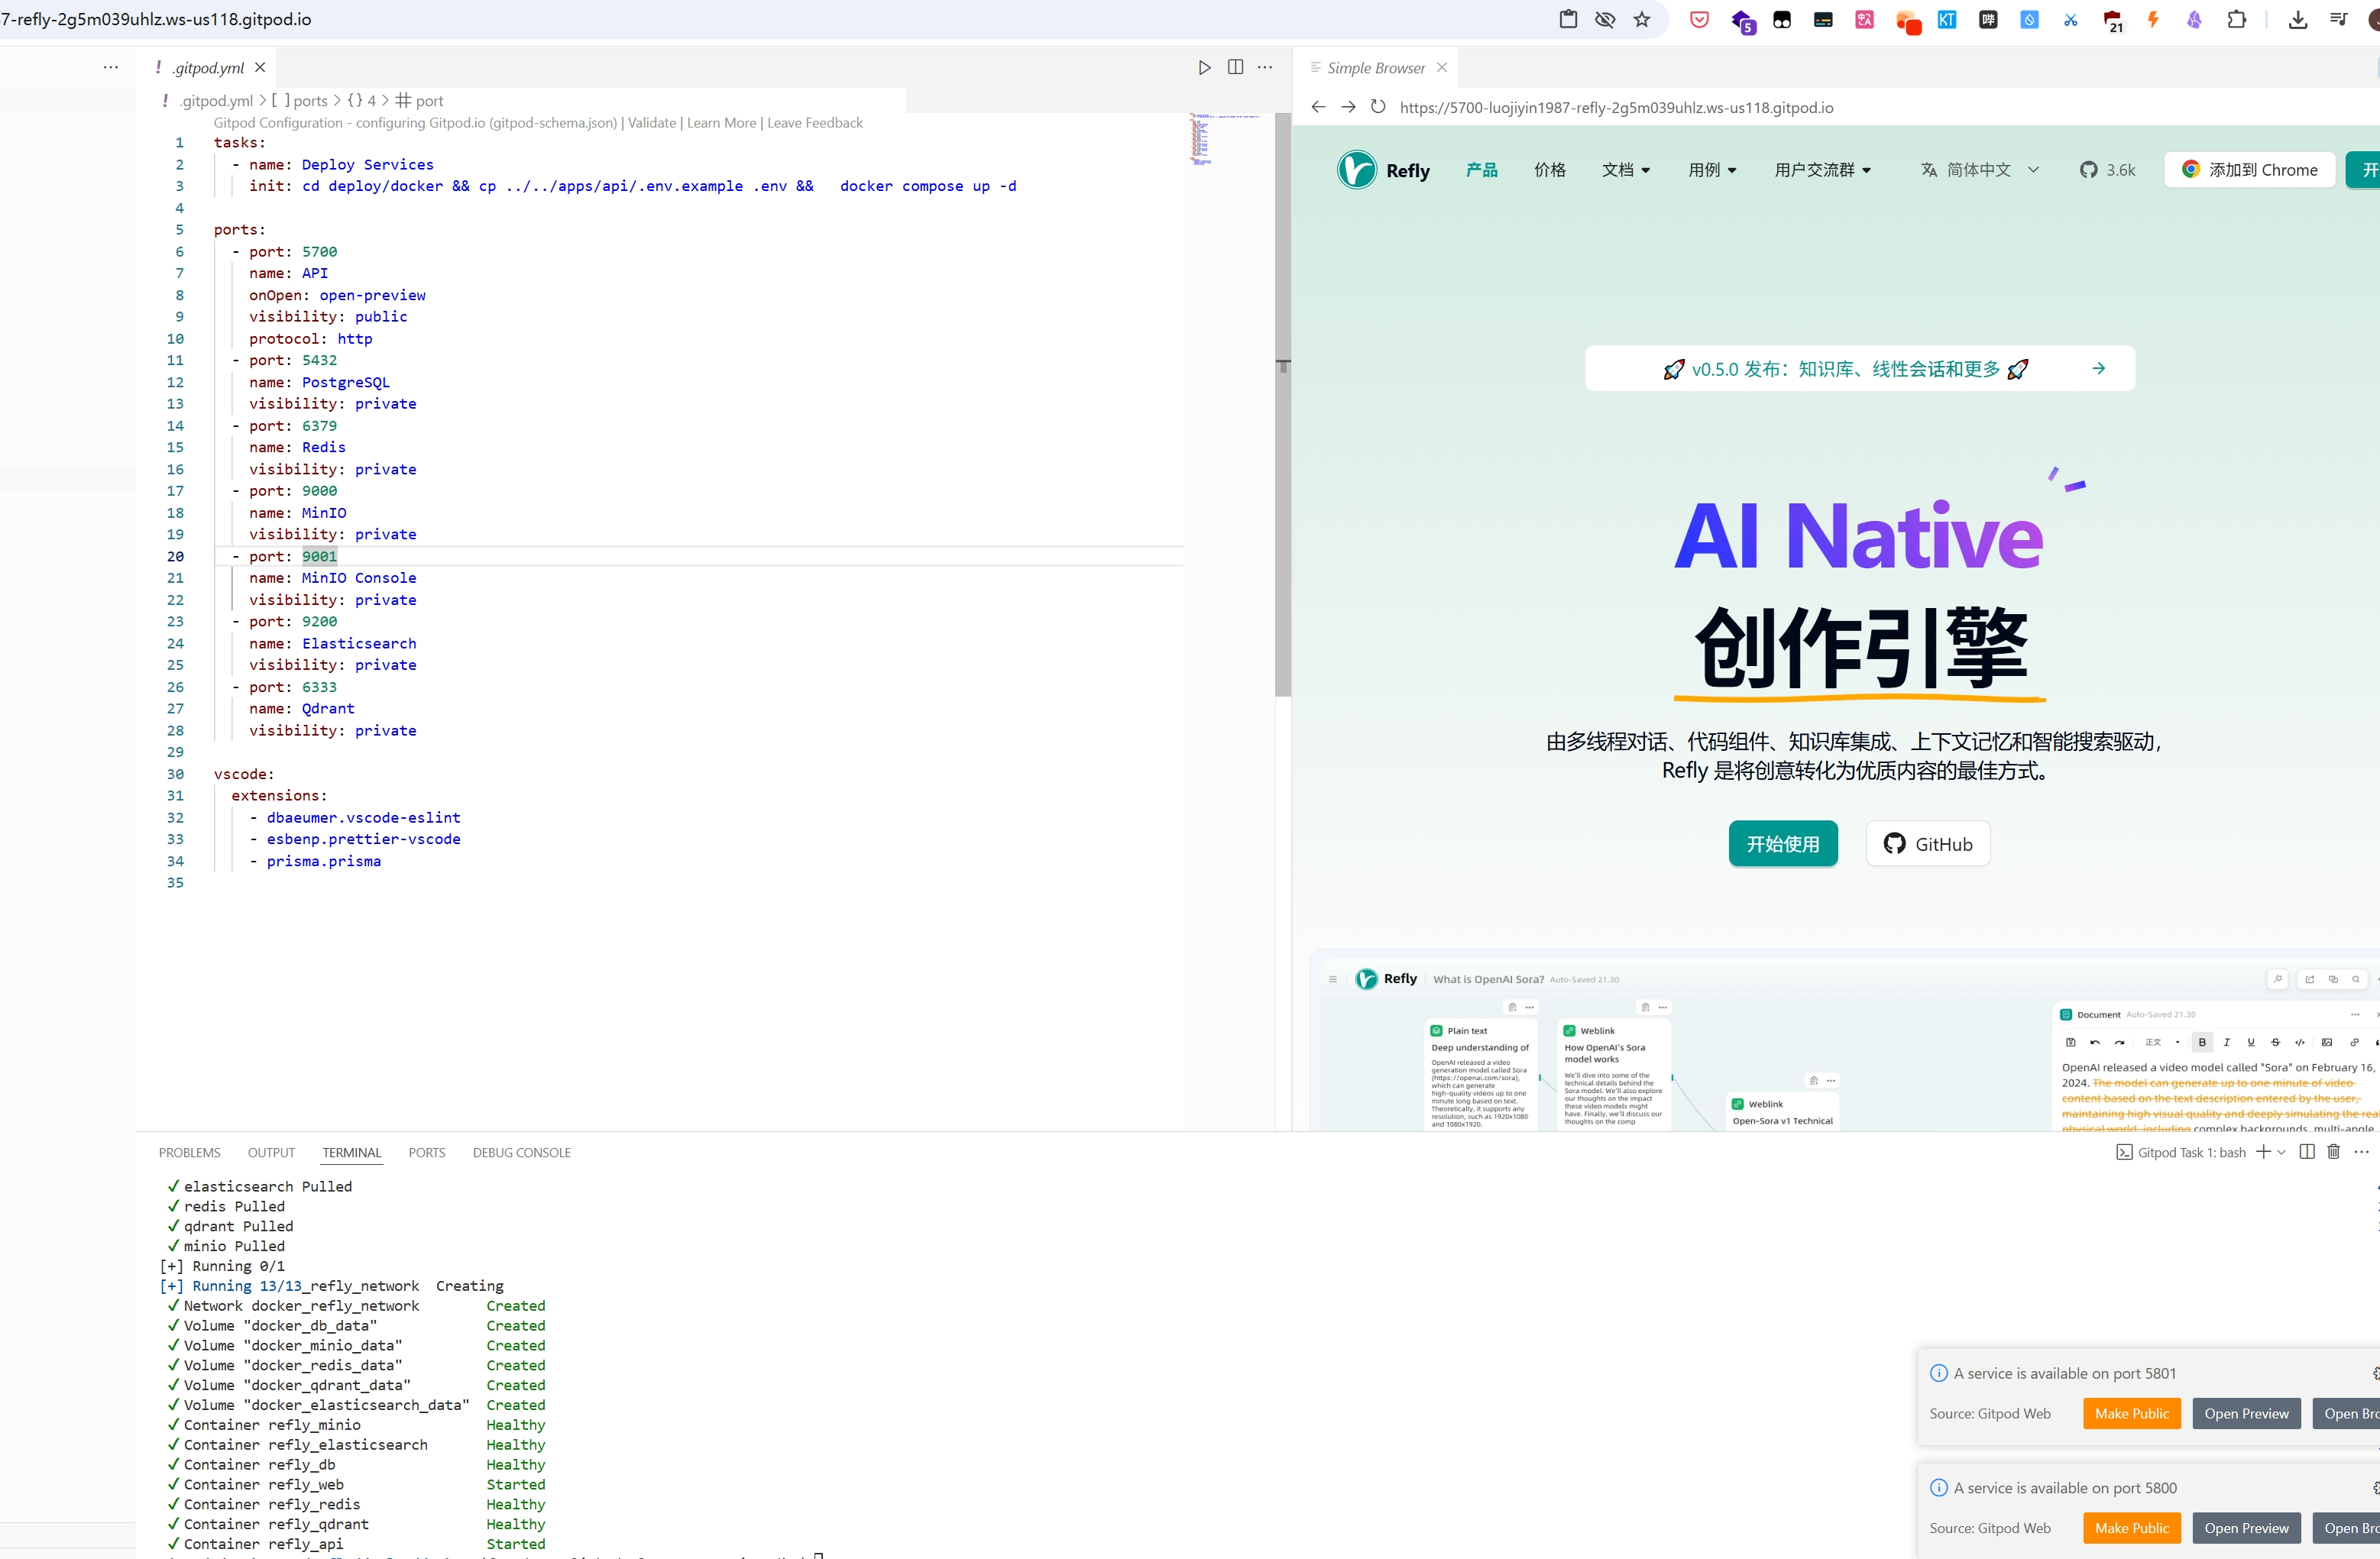
Task: Open the v0.5.0 release announcement banner
Action: (x=1859, y=369)
